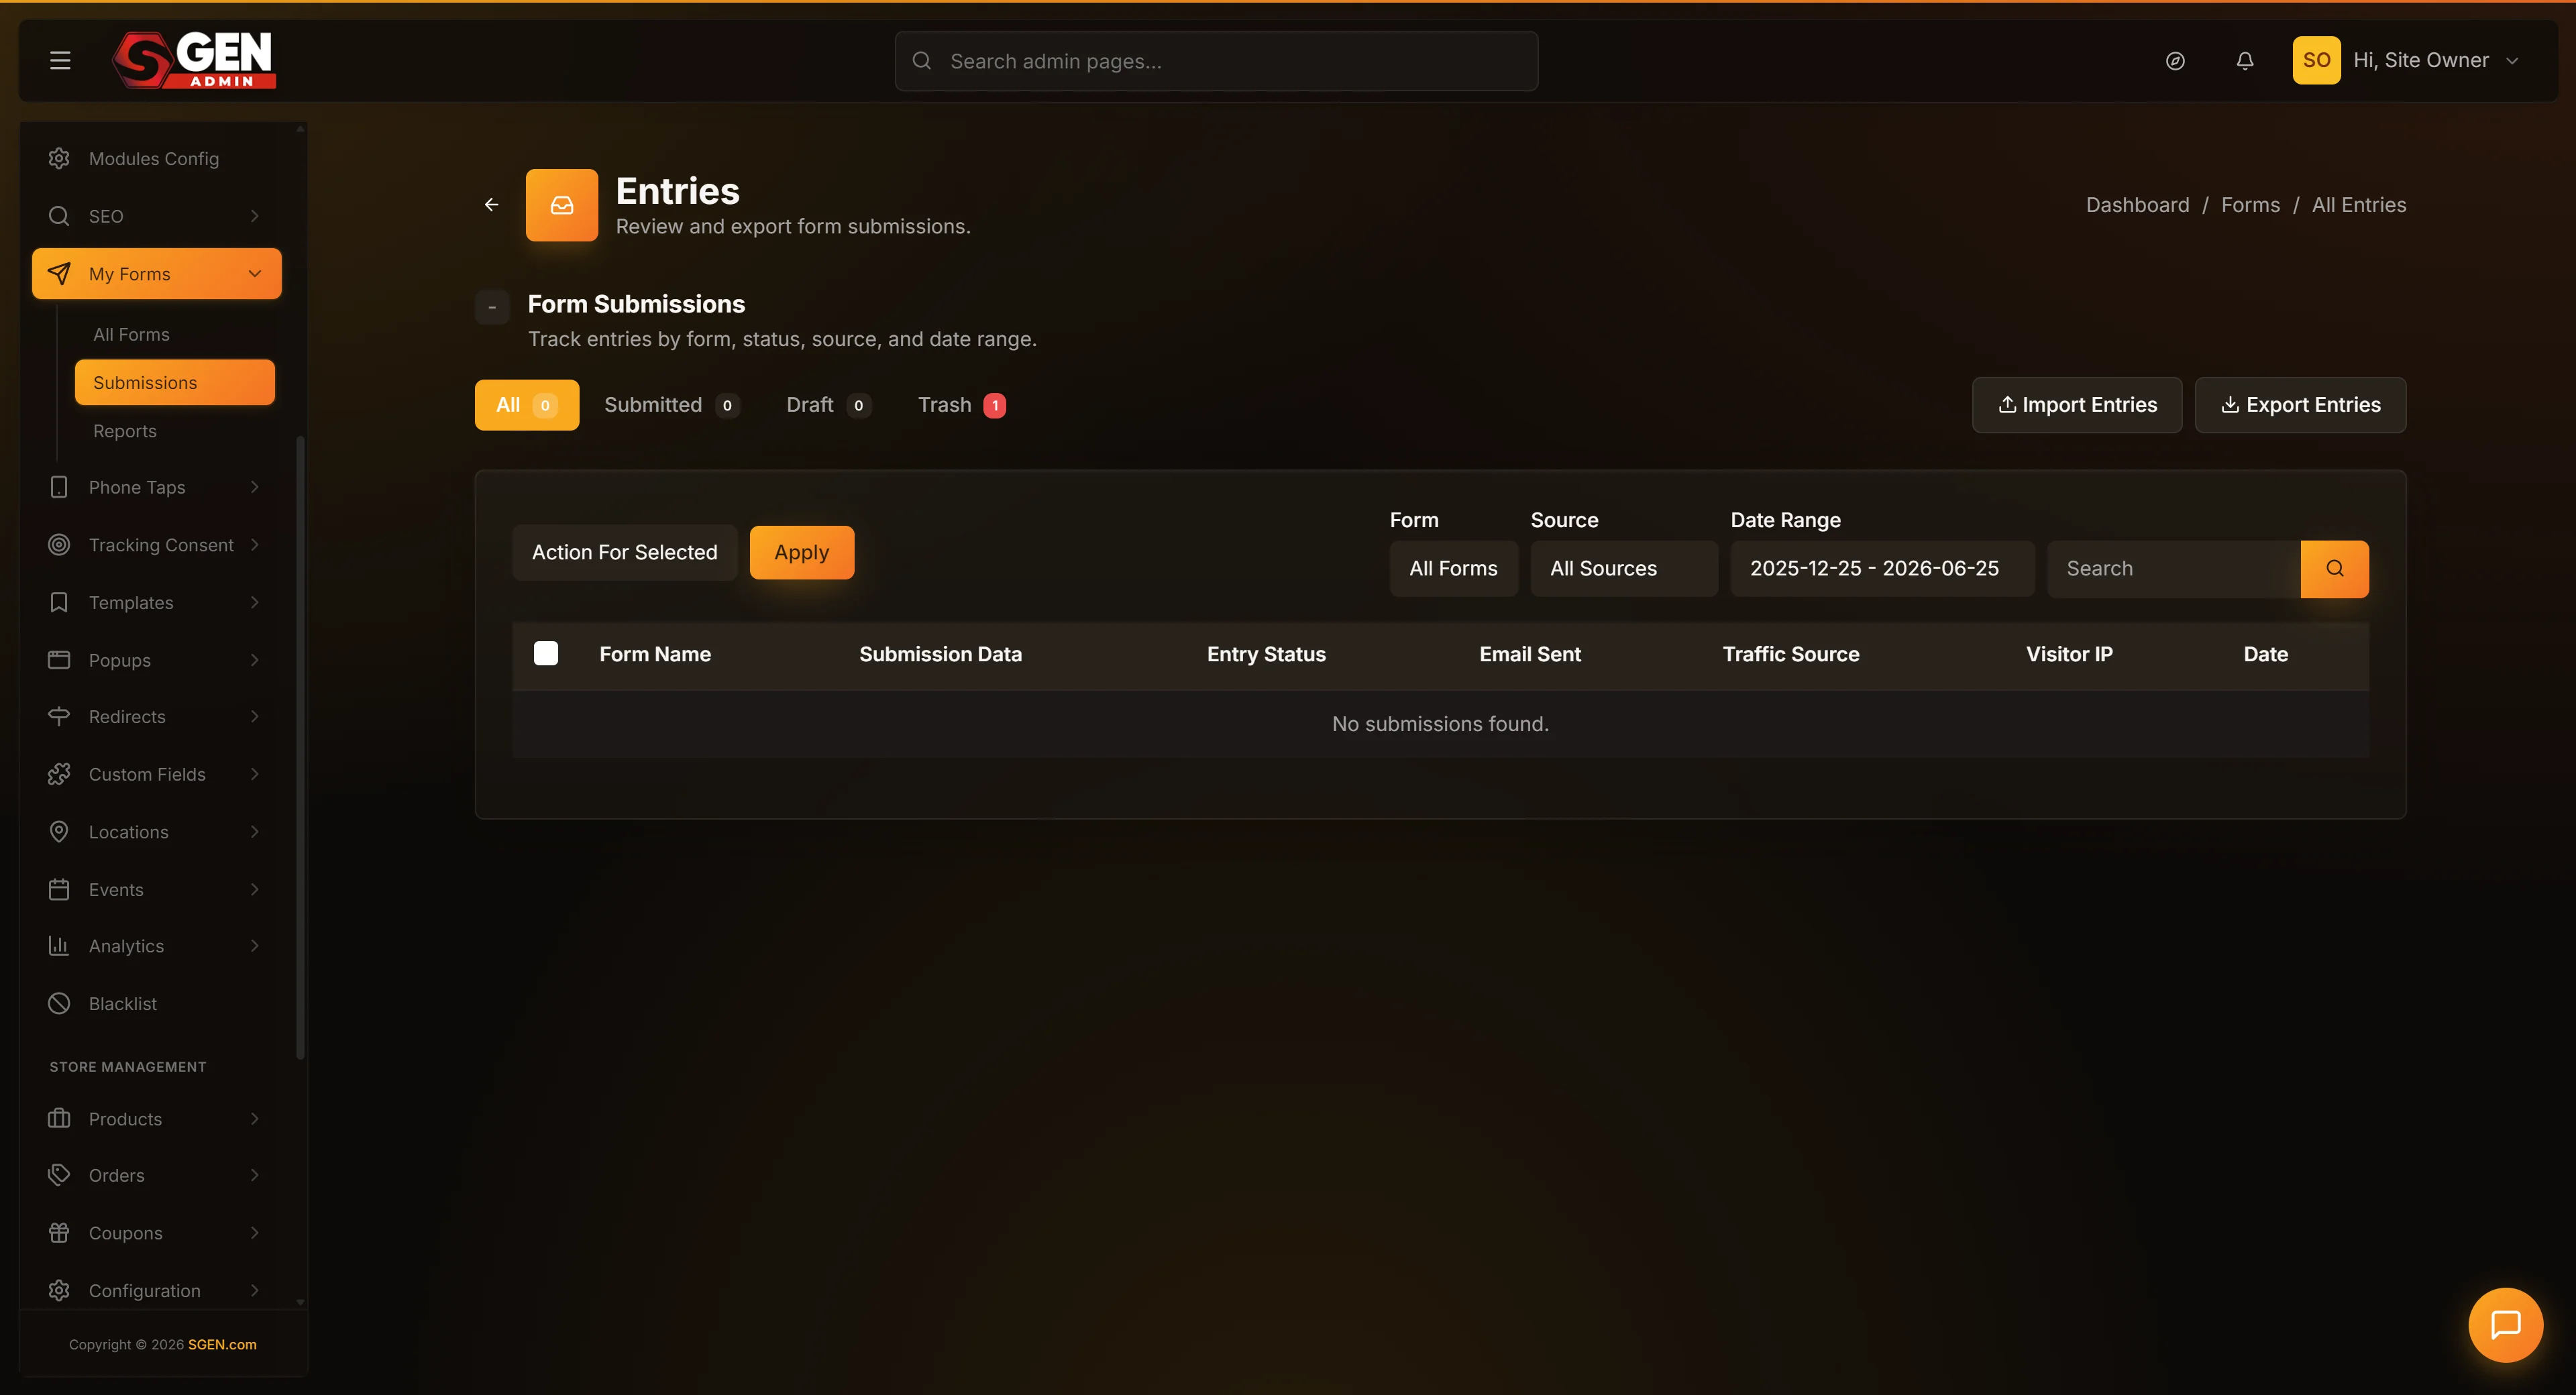Click the Popups window icon
This screenshot has width=2576, height=1395.
click(x=59, y=660)
